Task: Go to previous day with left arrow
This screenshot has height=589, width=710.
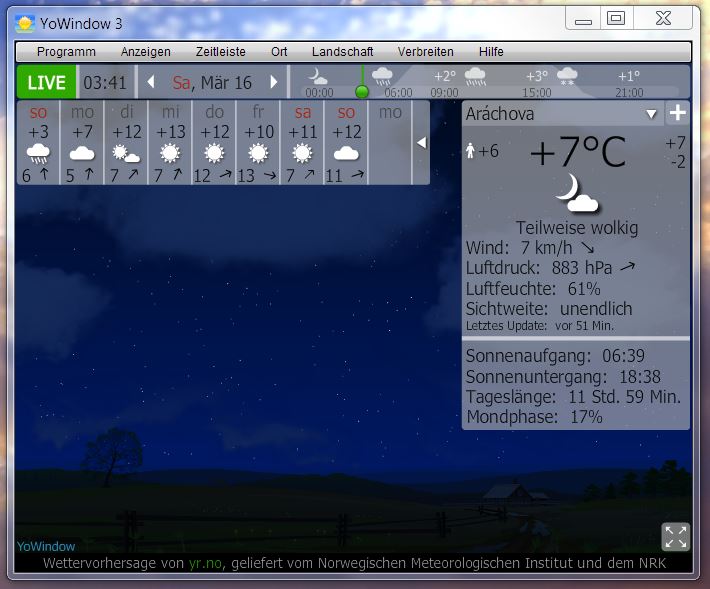Action: (151, 82)
